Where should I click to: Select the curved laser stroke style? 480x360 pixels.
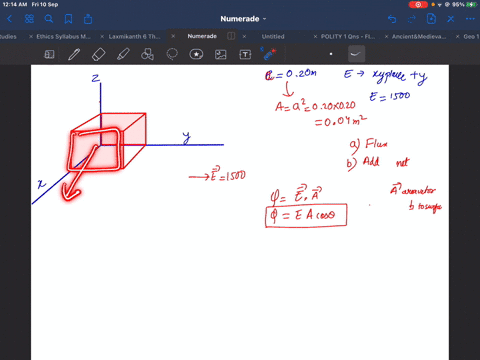click(356, 54)
